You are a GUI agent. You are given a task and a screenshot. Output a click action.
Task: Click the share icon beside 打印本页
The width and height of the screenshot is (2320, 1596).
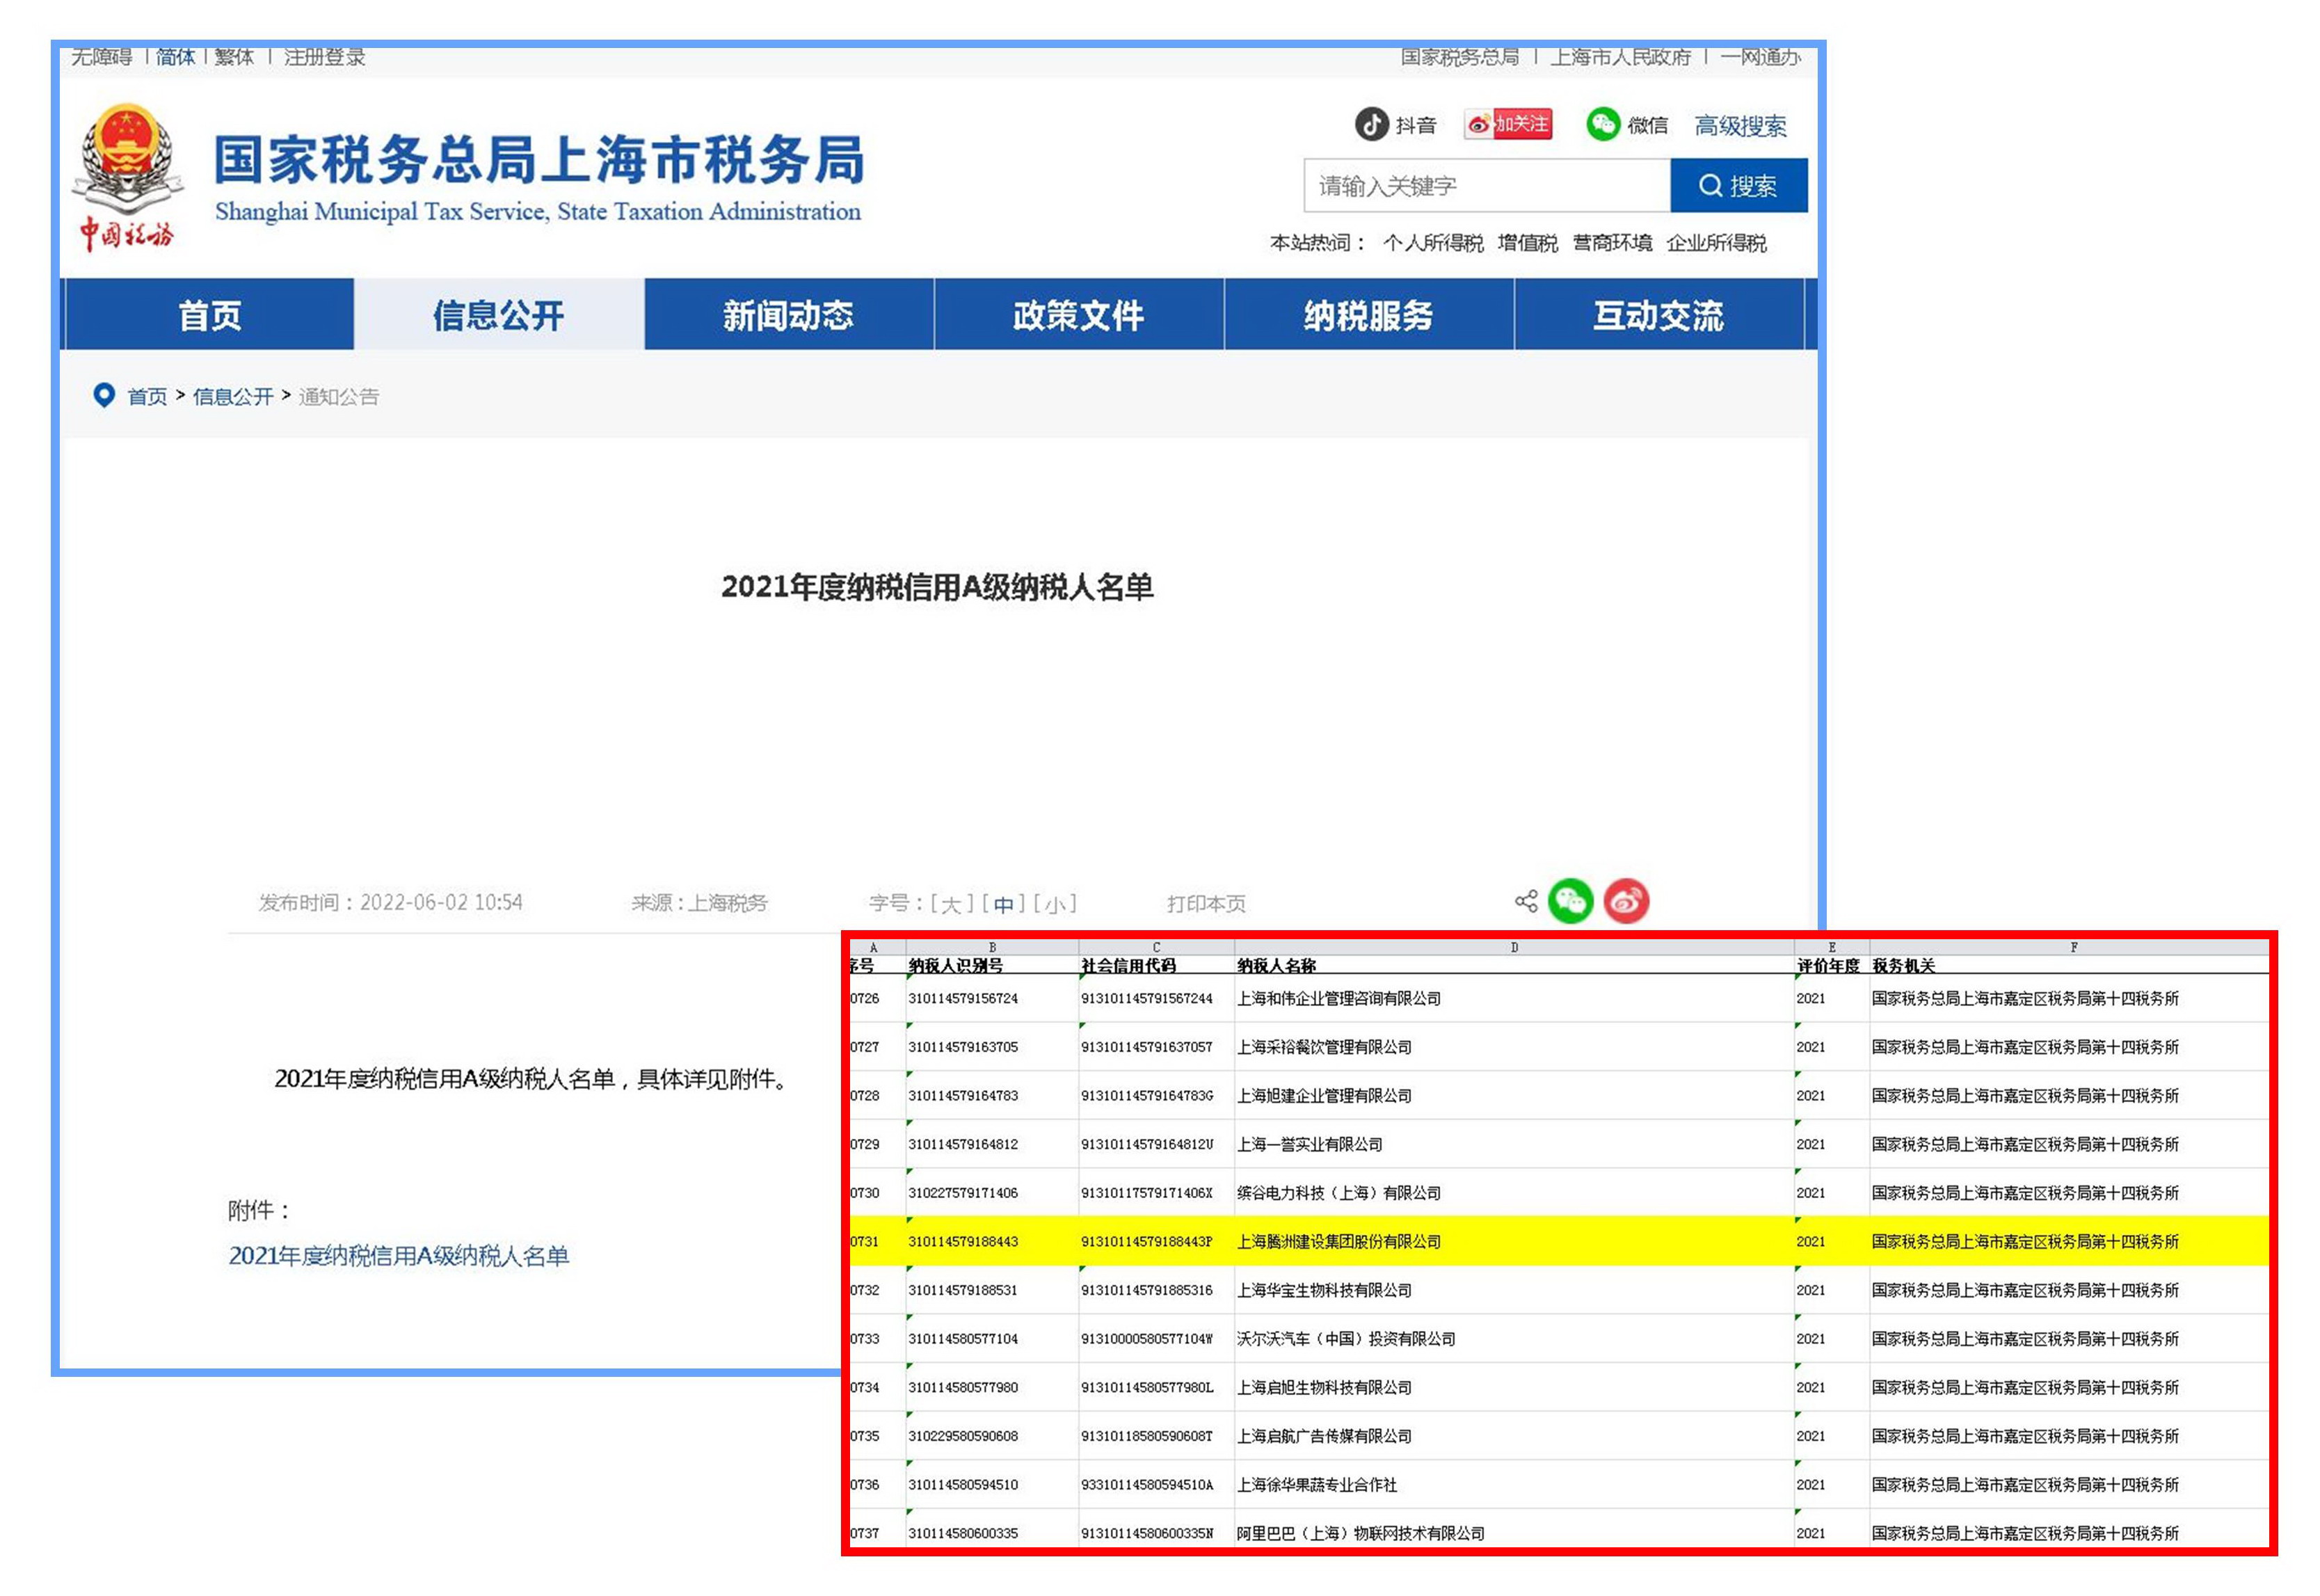[x=1526, y=902]
